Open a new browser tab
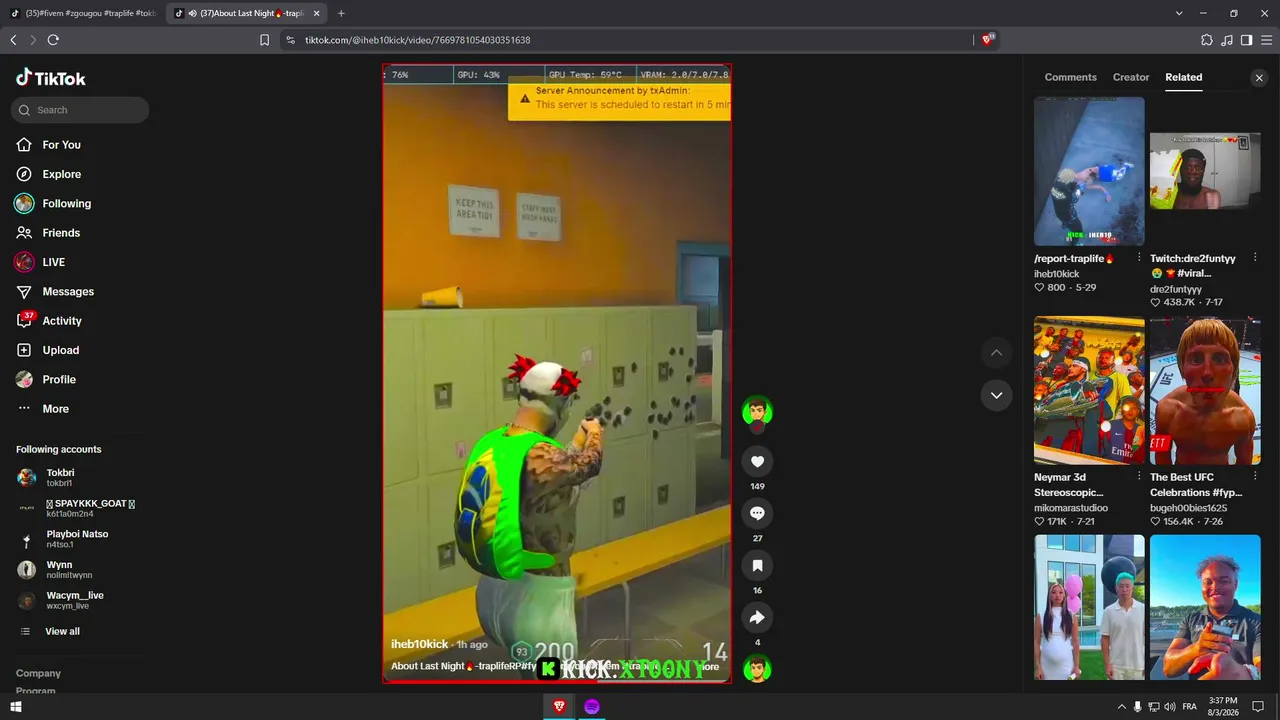 341,13
